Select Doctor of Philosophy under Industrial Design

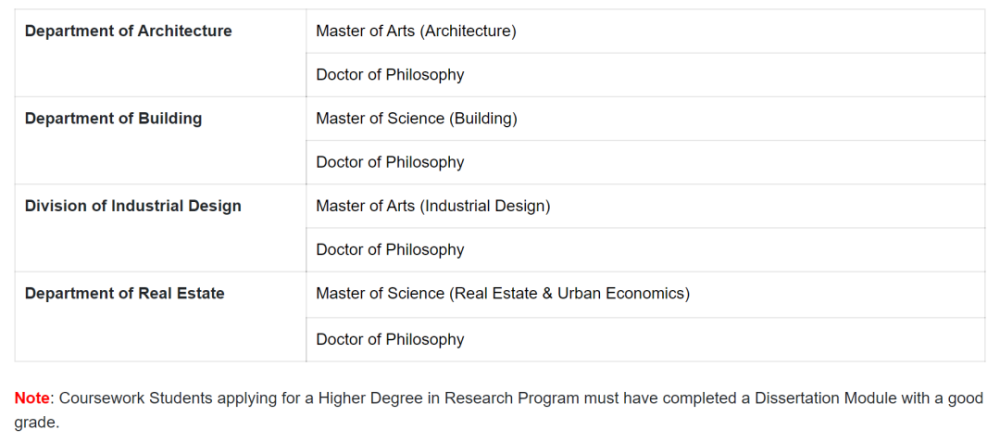[x=390, y=250]
